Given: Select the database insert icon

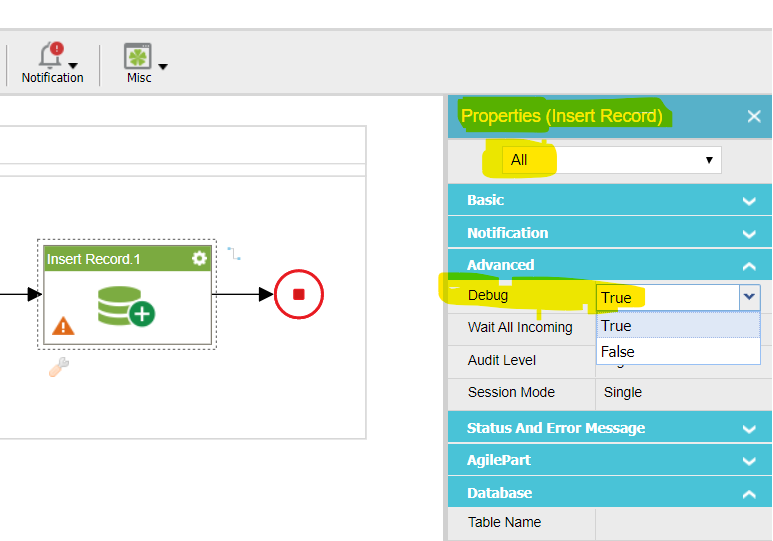Looking at the screenshot, I should pyautogui.click(x=126, y=307).
